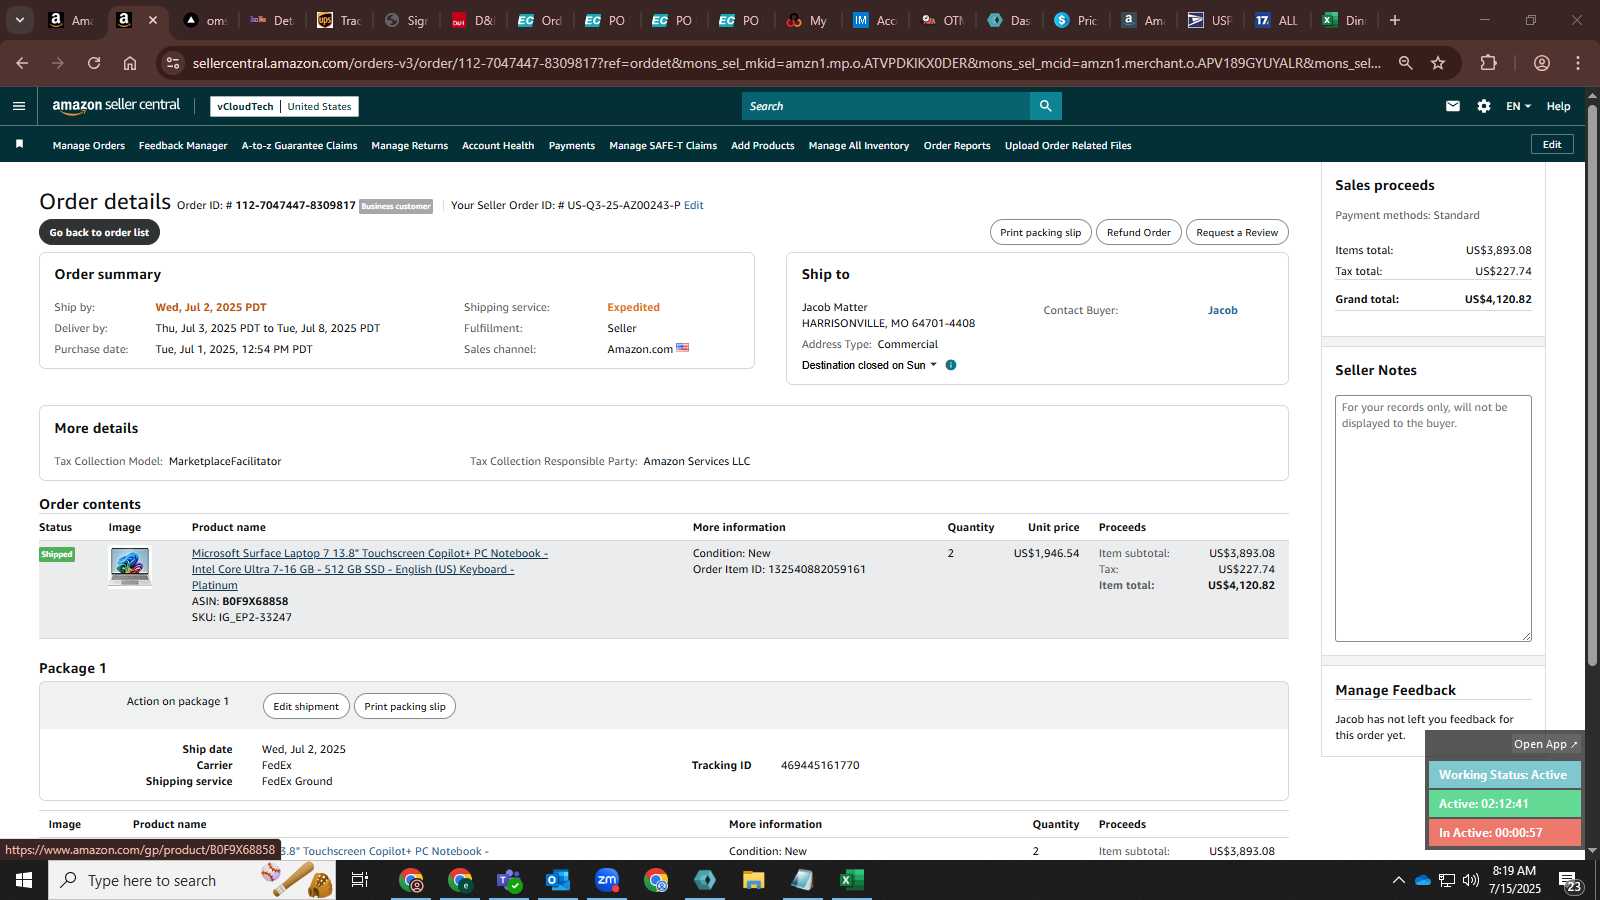Click the browser home icon
This screenshot has width=1600, height=900.
click(x=130, y=63)
